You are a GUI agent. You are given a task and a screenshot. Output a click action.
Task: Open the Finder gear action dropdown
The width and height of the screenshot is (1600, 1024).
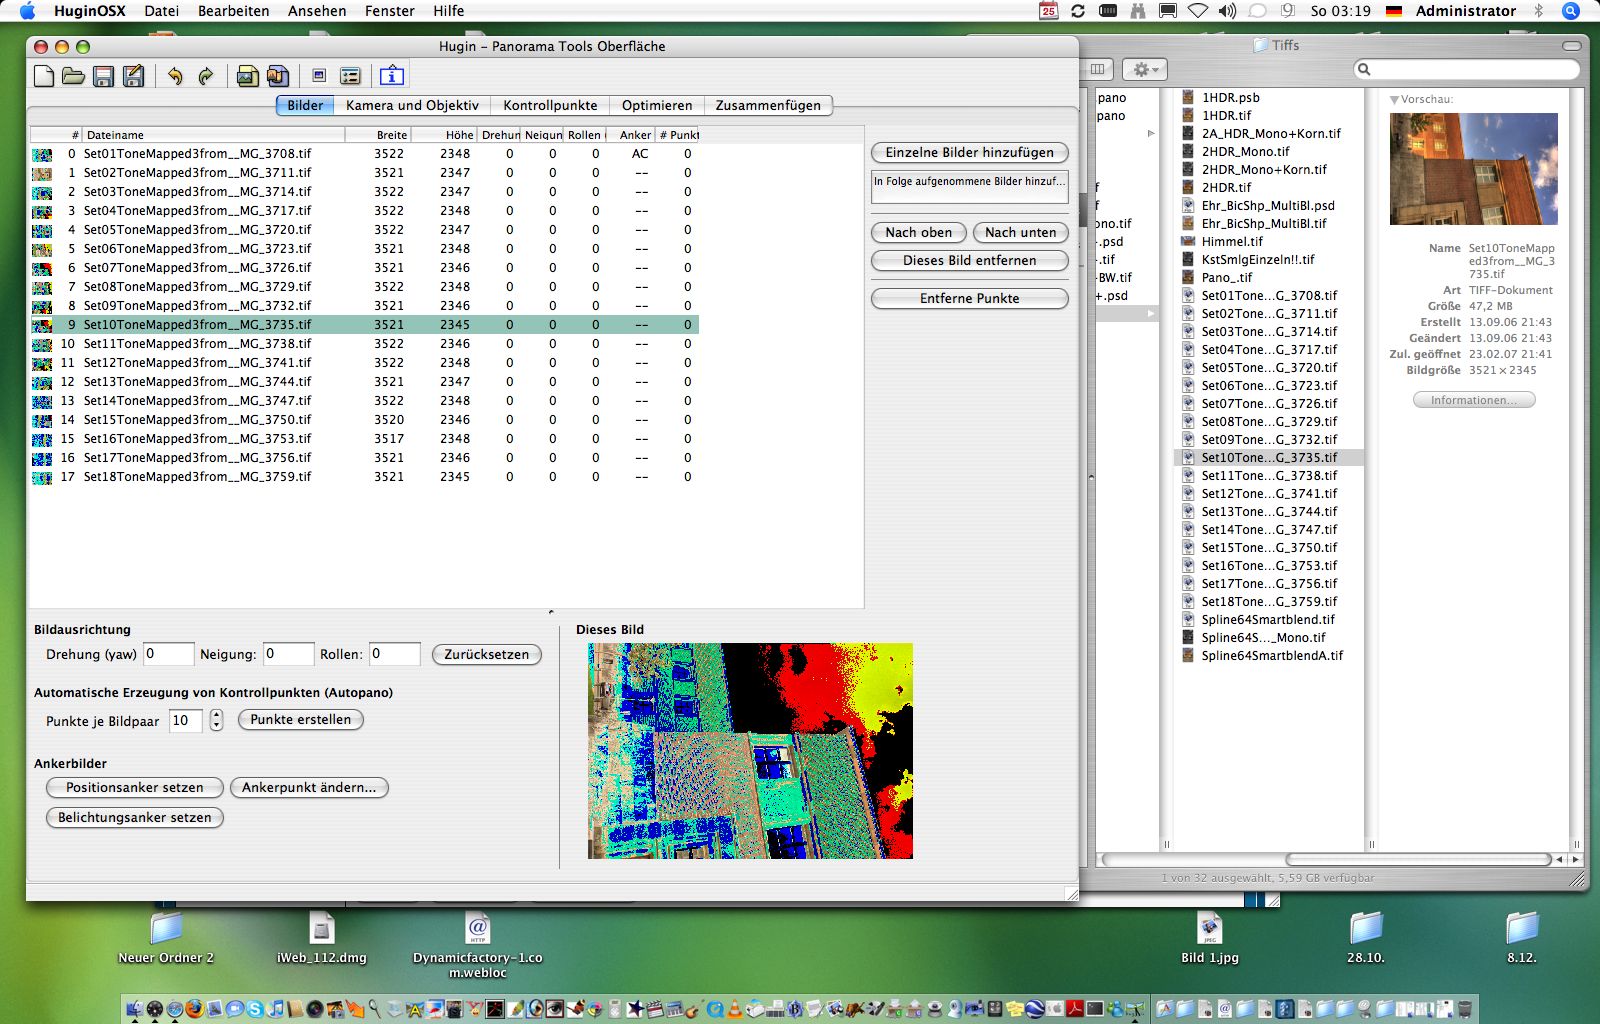click(1144, 69)
